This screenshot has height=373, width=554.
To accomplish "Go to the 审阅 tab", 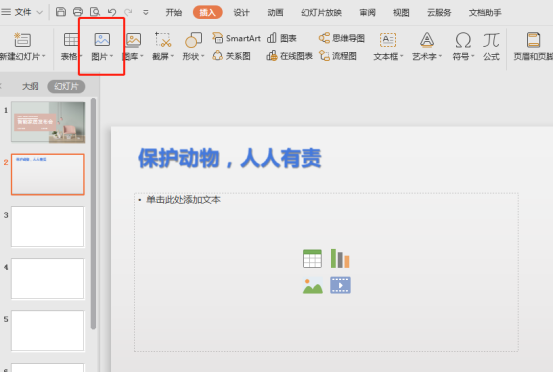I will (367, 13).
